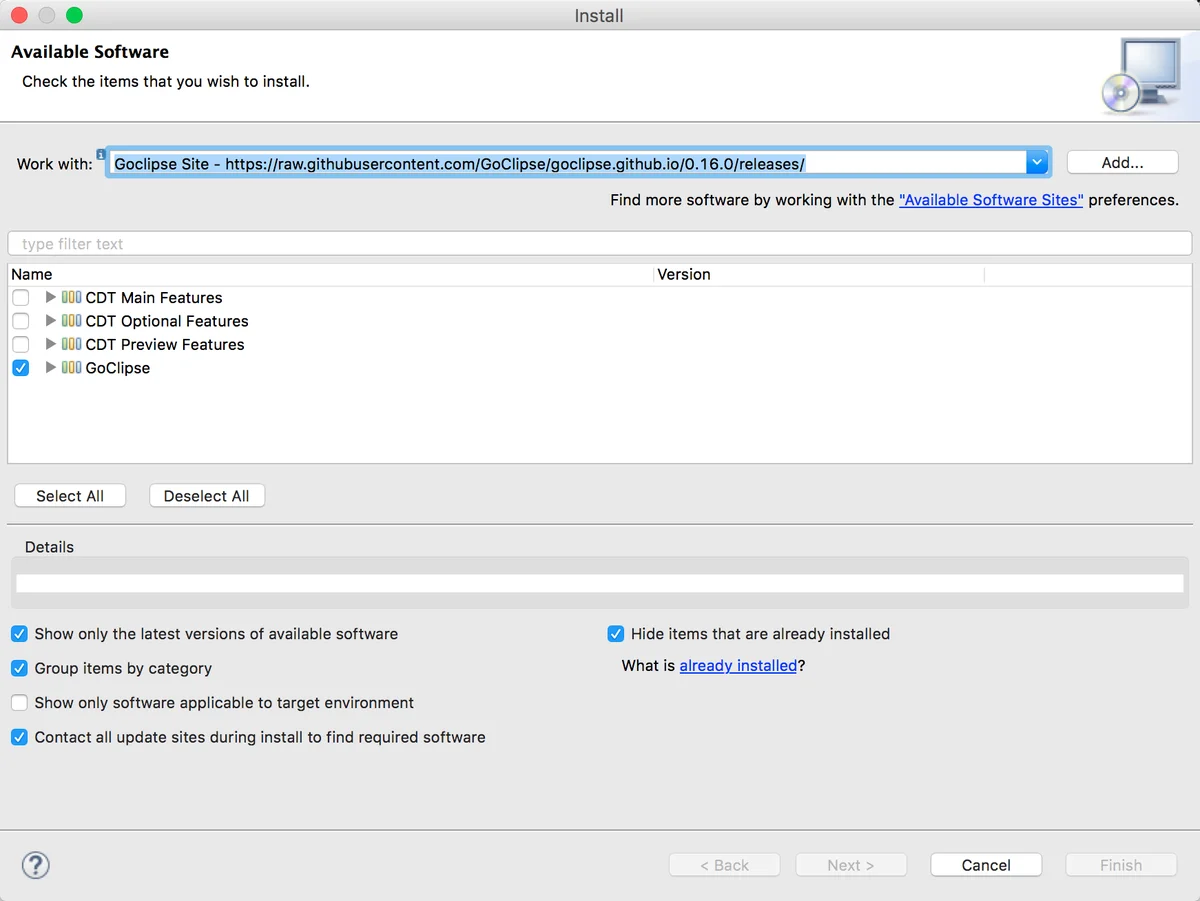
Task: Click the Select All button
Action: pyautogui.click(x=70, y=496)
